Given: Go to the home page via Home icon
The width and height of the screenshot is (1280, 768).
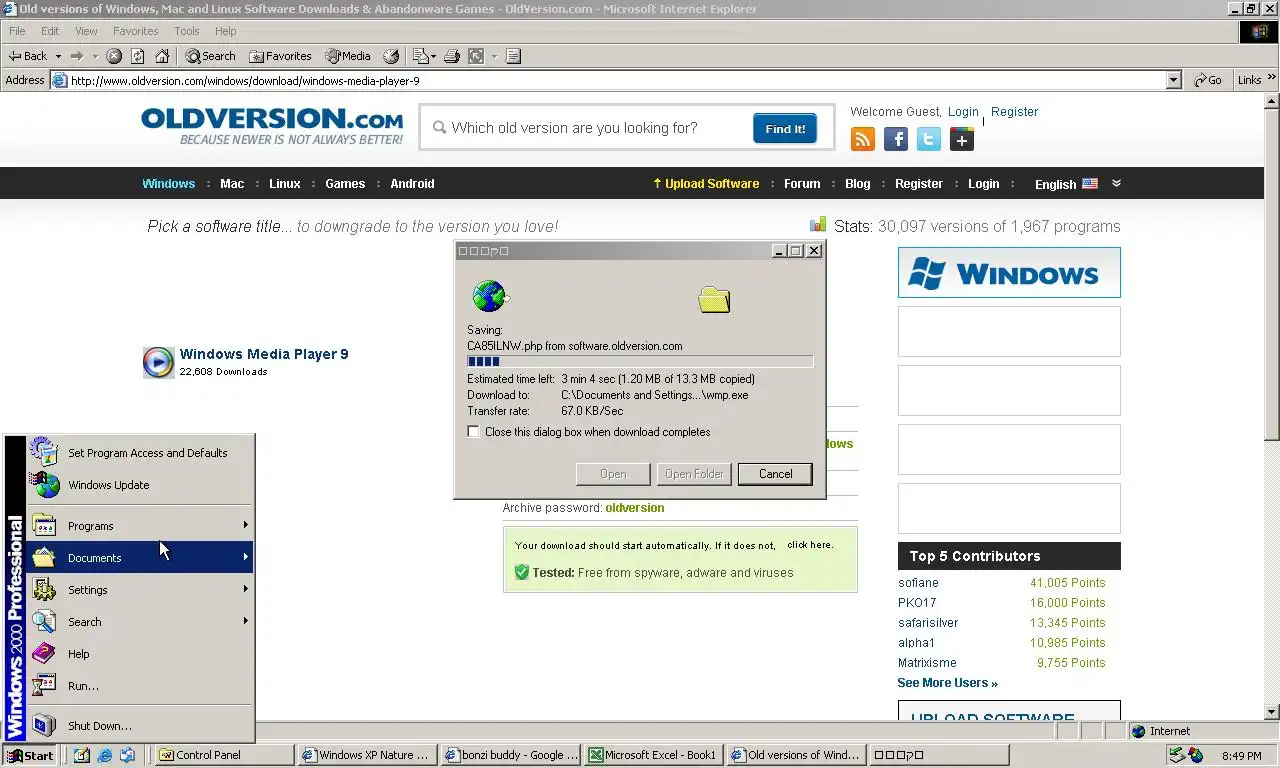Looking at the screenshot, I should tap(162, 56).
